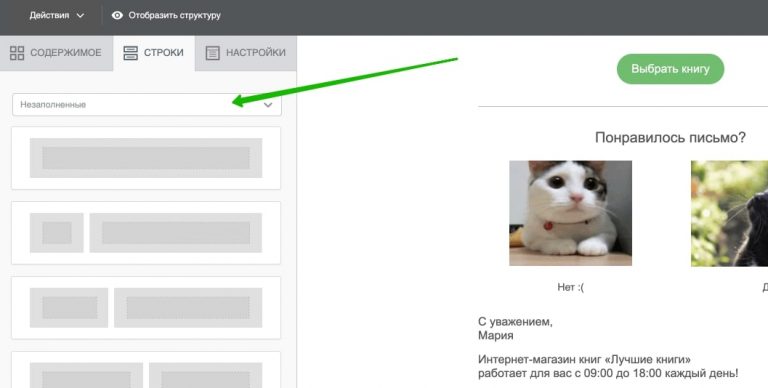Open the Действия dropdown menu
This screenshot has height=388, width=768.
[56, 16]
